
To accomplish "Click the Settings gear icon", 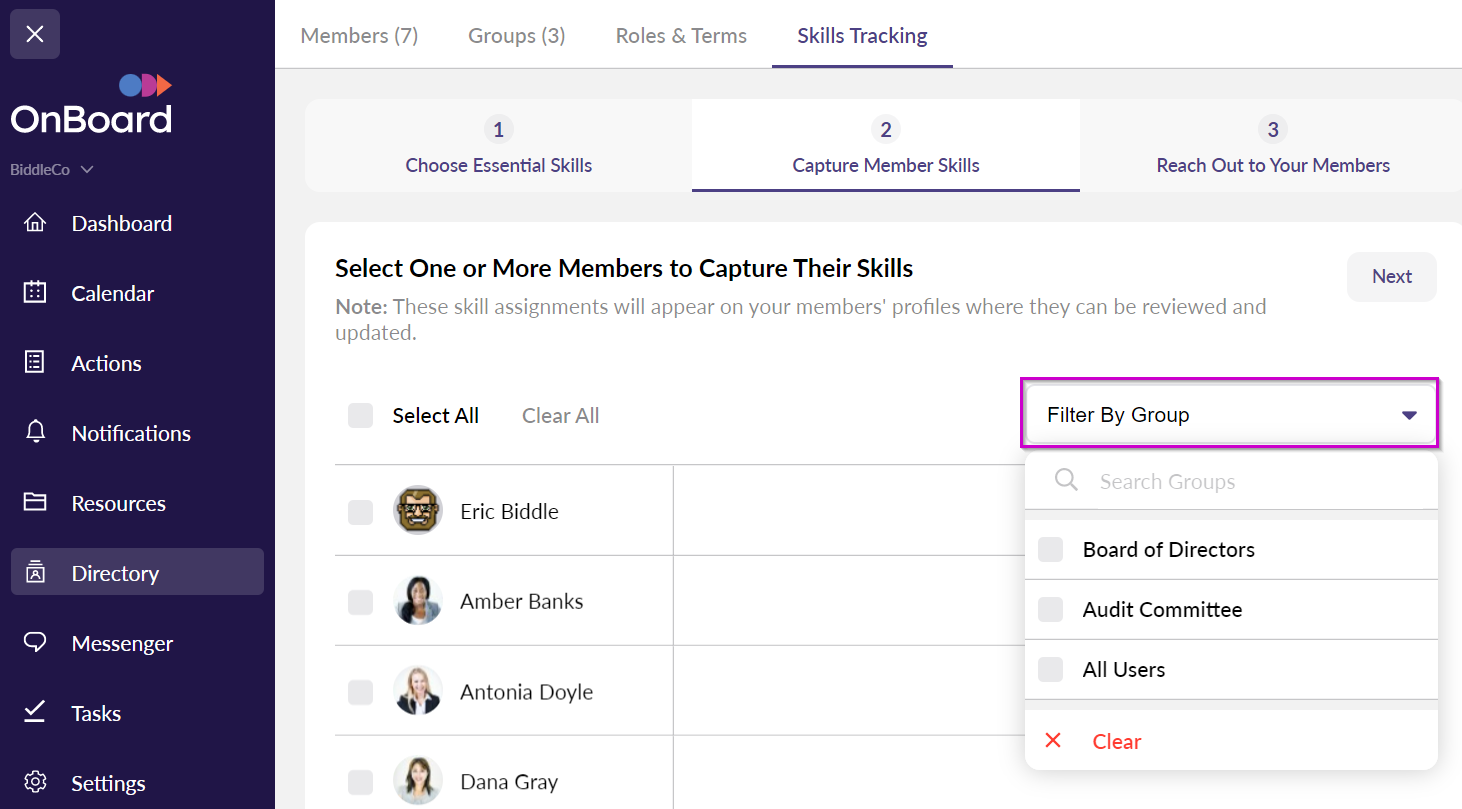I will click(35, 782).
